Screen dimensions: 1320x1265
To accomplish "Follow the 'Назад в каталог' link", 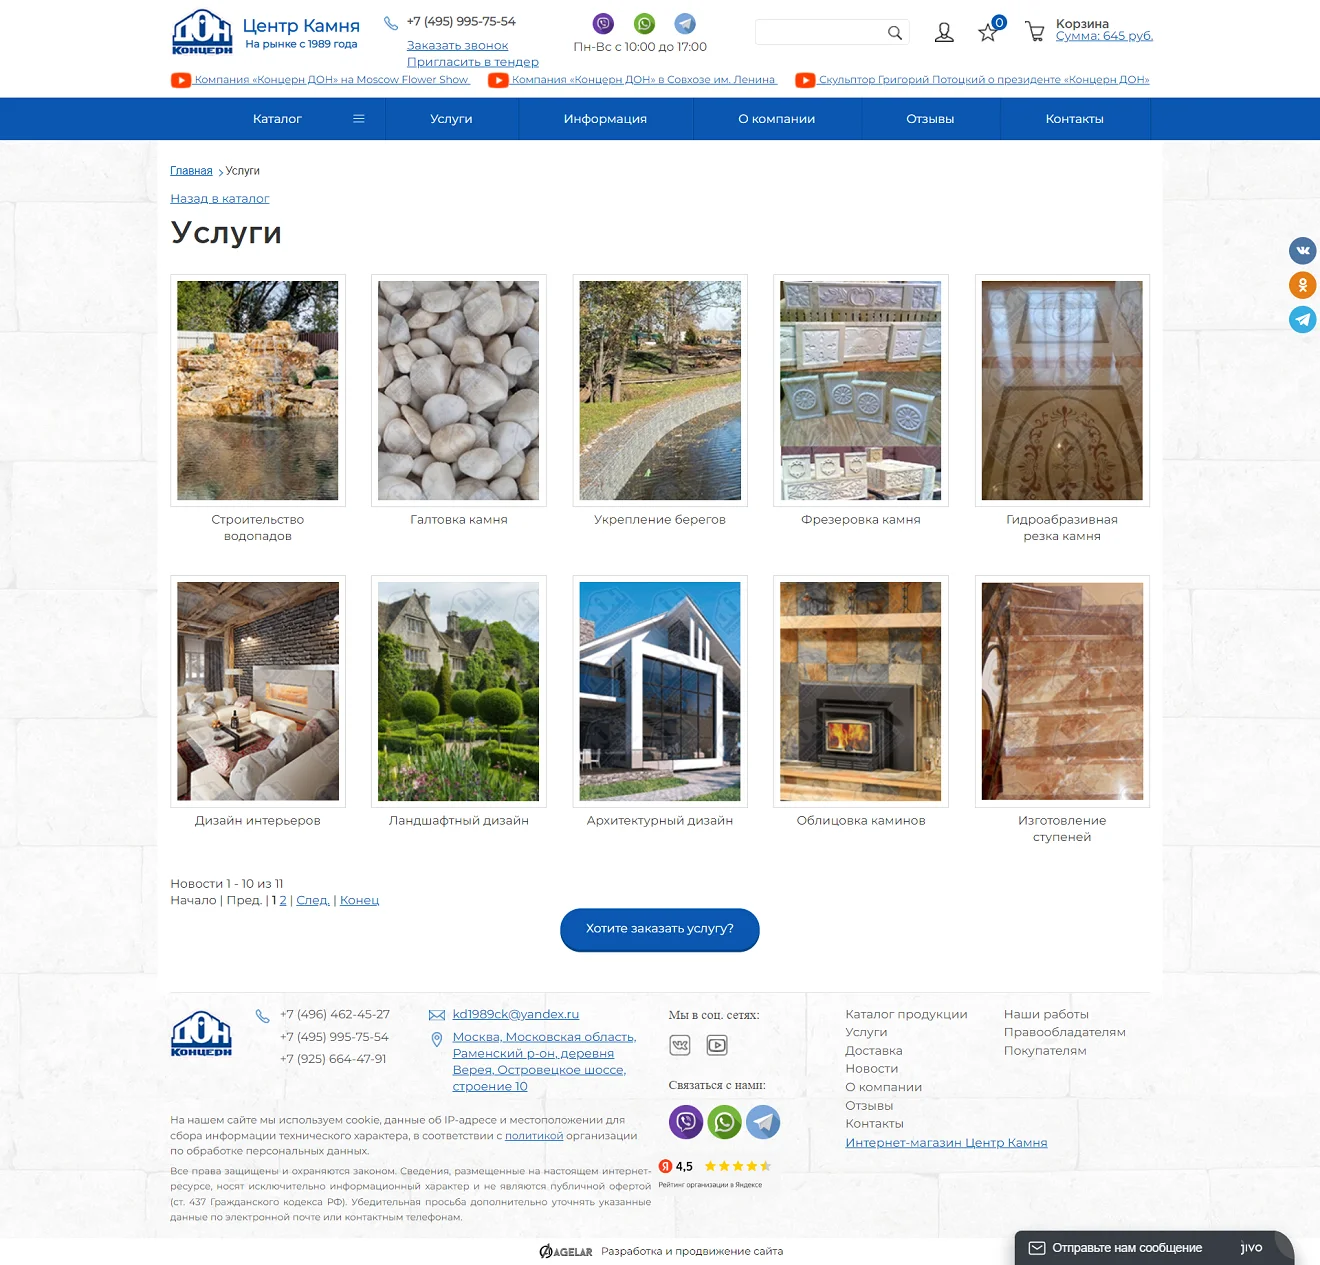I will (x=220, y=199).
